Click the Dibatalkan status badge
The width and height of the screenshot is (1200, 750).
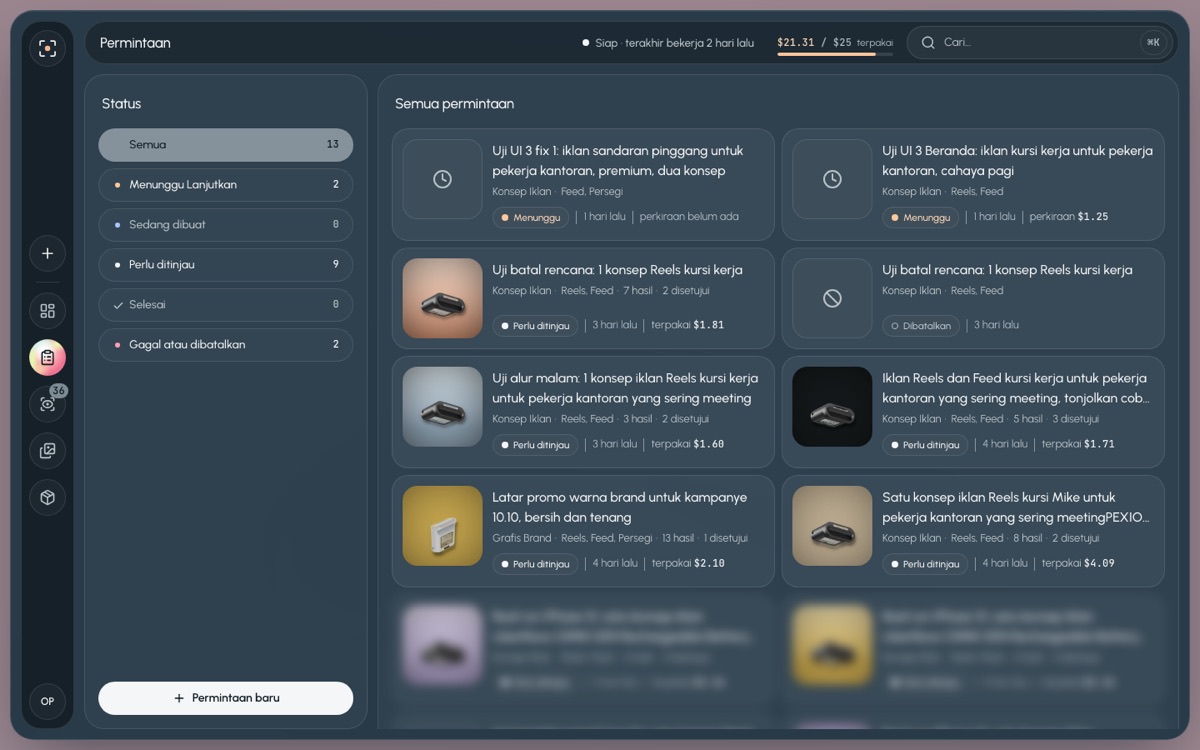920,326
